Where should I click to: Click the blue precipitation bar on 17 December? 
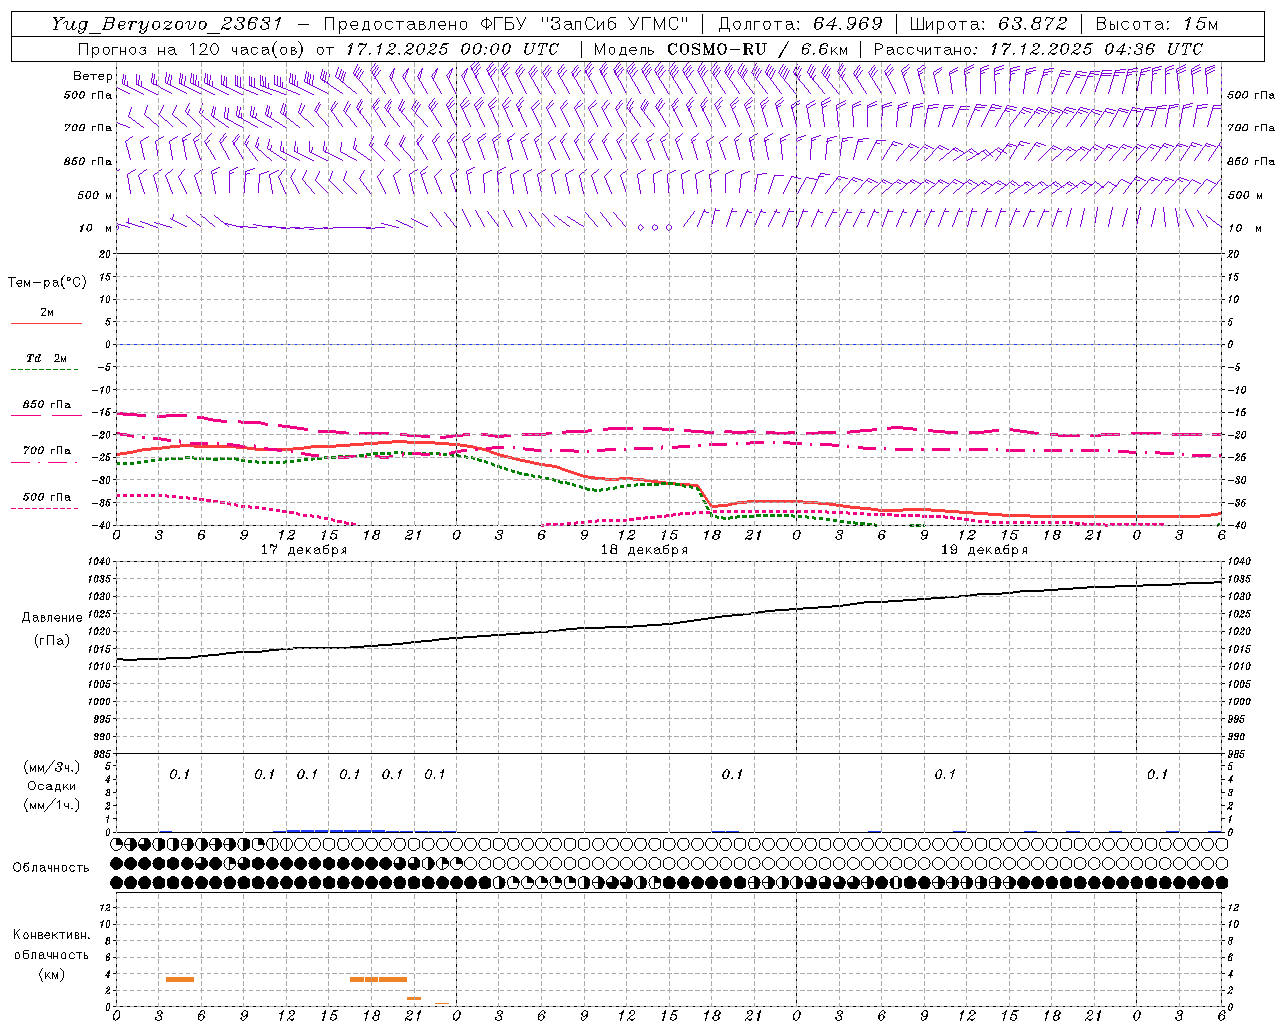pyautogui.click(x=335, y=830)
